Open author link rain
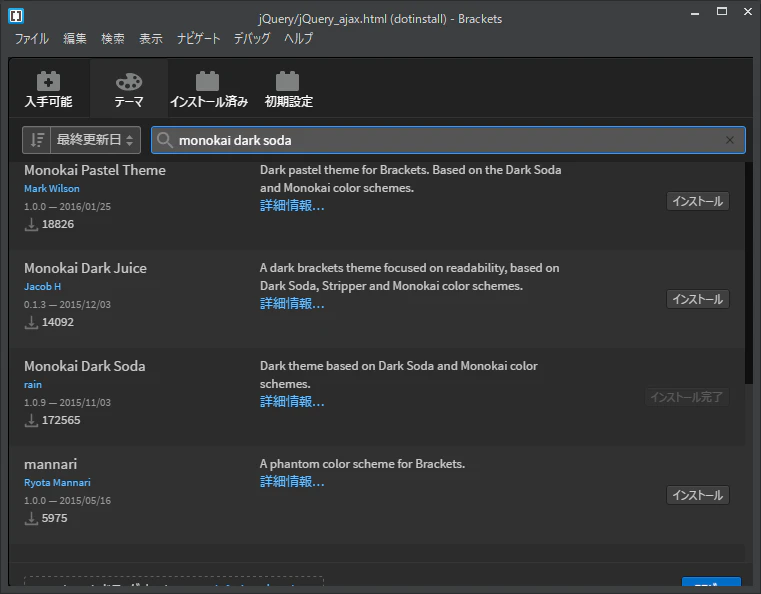Screen dimensions: 761x594 pyautogui.click(x=33, y=384)
